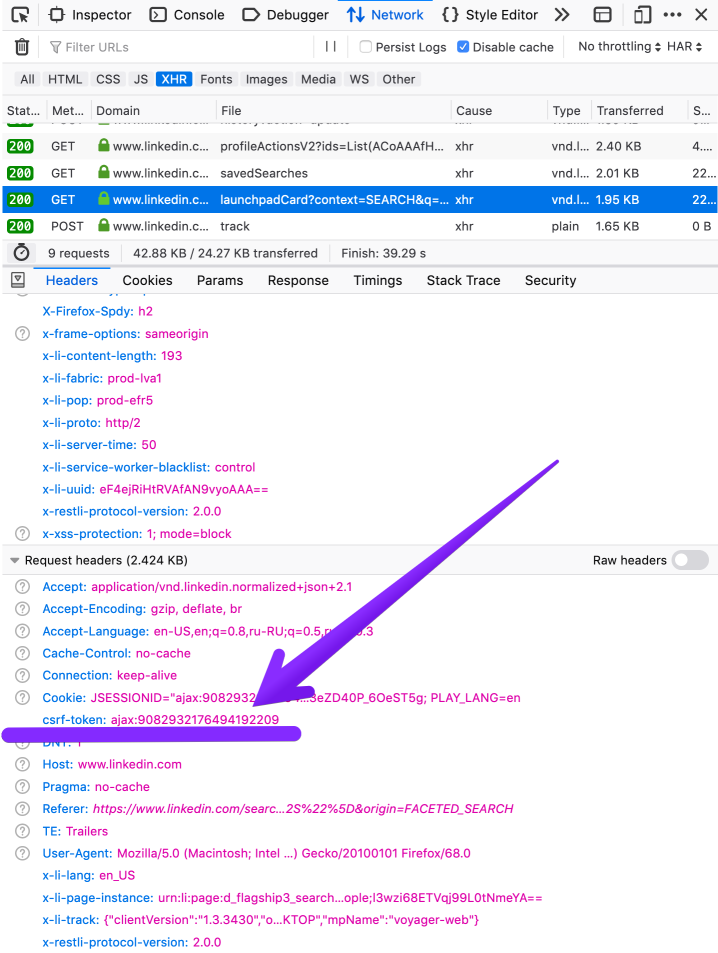
Task: Open help icon for Cache-Control header
Action: (22, 653)
